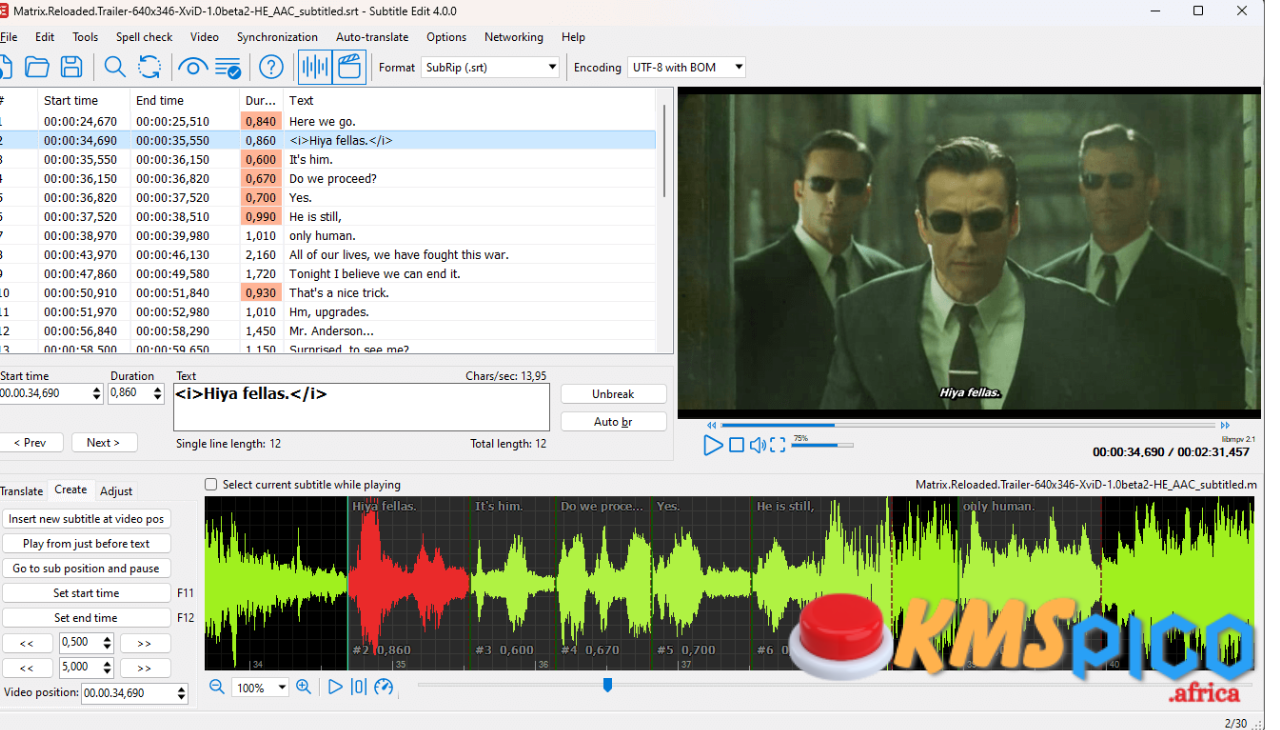
Task: Open waveform playback speed gauge icon
Action: point(383,687)
